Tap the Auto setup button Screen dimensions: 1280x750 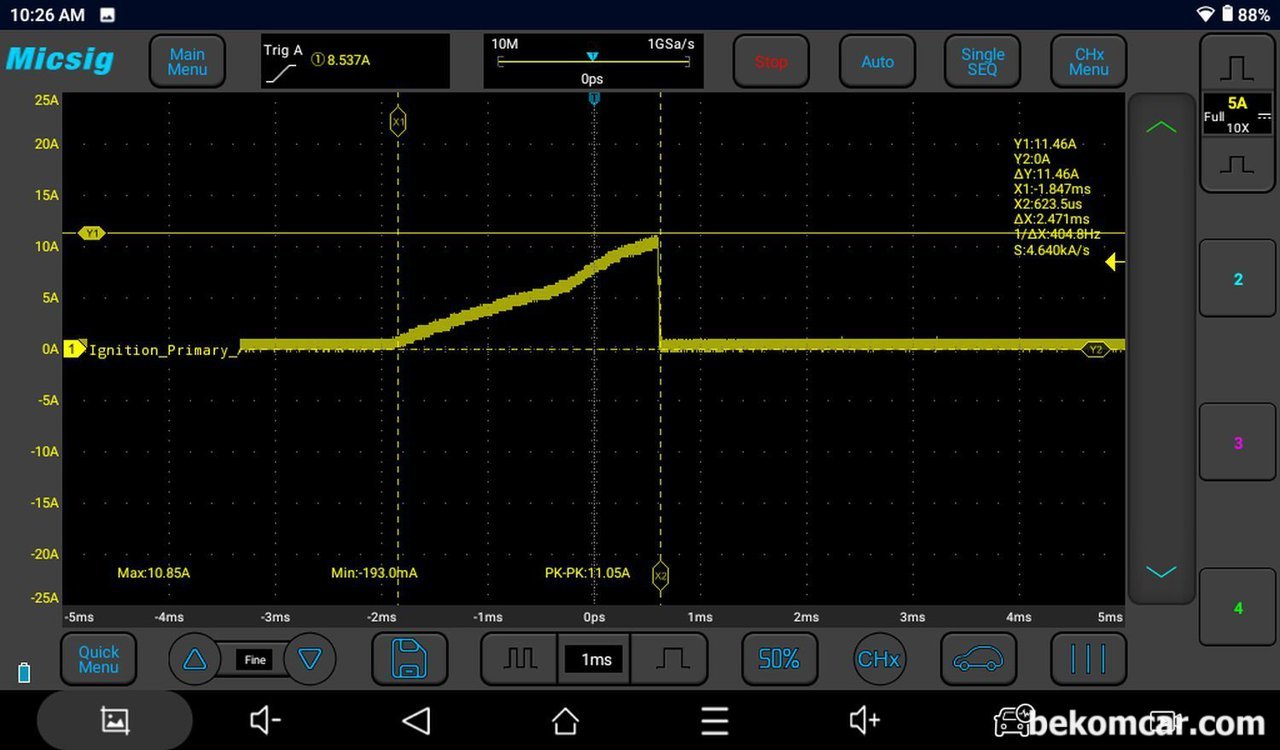pos(877,62)
